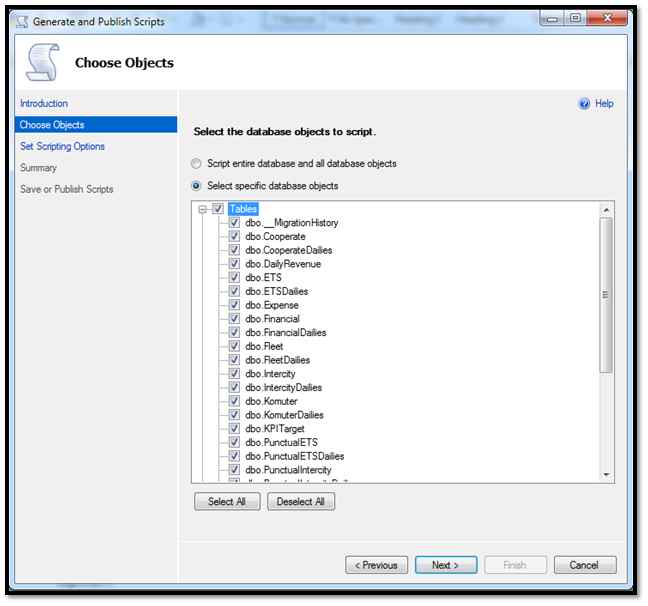Click the Select All button
This screenshot has height=606, width=648.
(227, 501)
